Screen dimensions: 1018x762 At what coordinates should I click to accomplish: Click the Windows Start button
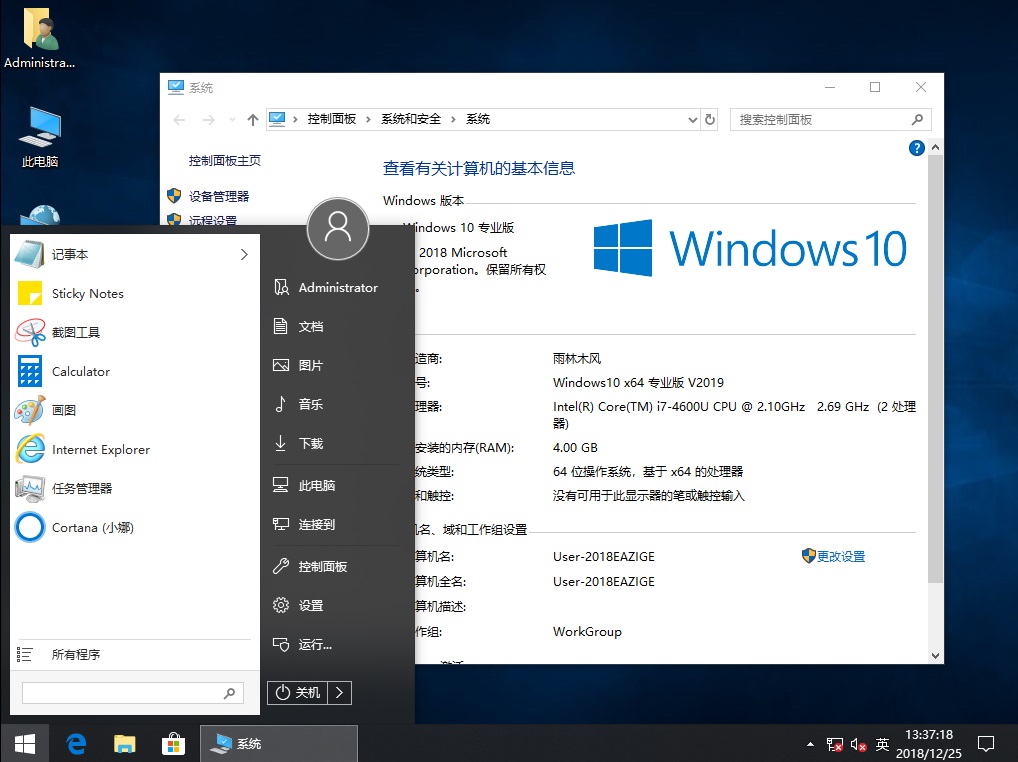pos(25,743)
